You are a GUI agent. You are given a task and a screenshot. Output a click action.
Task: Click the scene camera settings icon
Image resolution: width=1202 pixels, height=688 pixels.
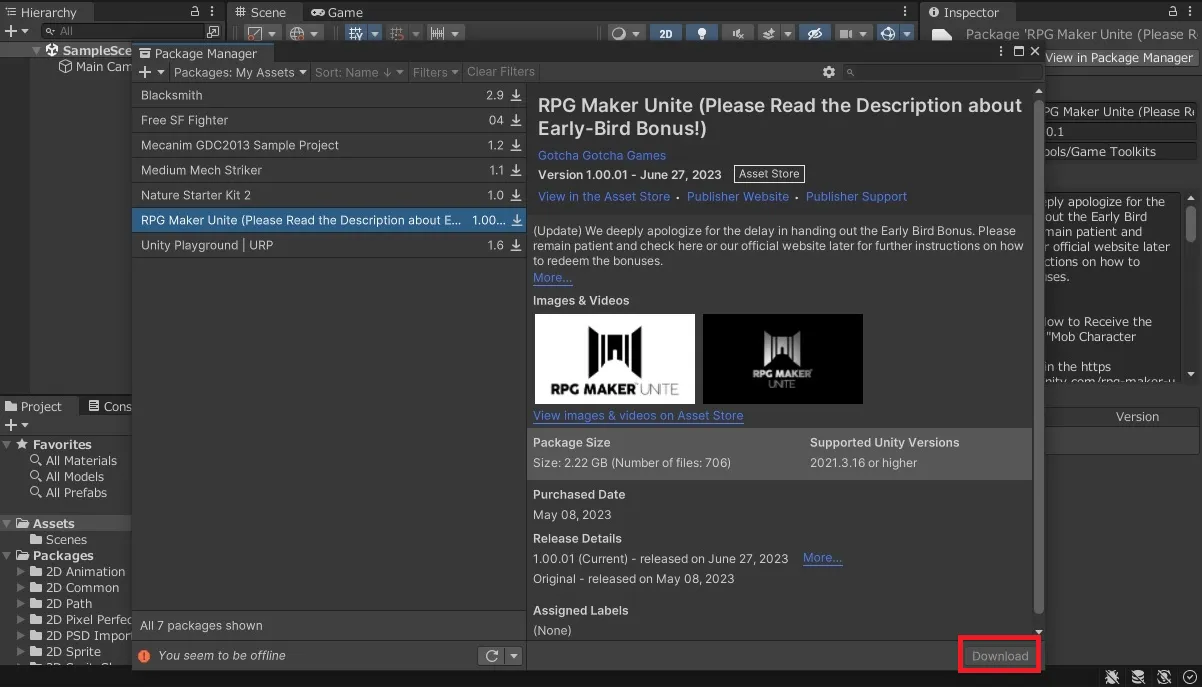click(x=846, y=33)
